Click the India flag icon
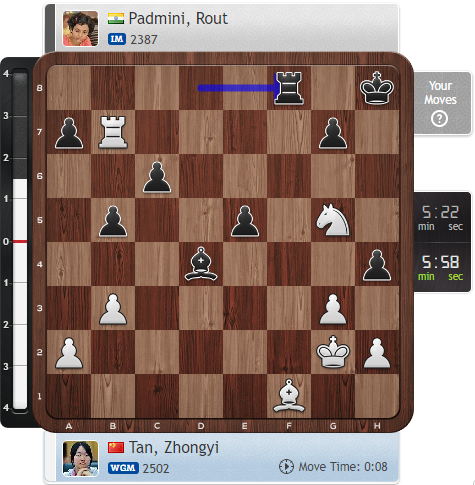This screenshot has width=475, height=485. tap(116, 19)
